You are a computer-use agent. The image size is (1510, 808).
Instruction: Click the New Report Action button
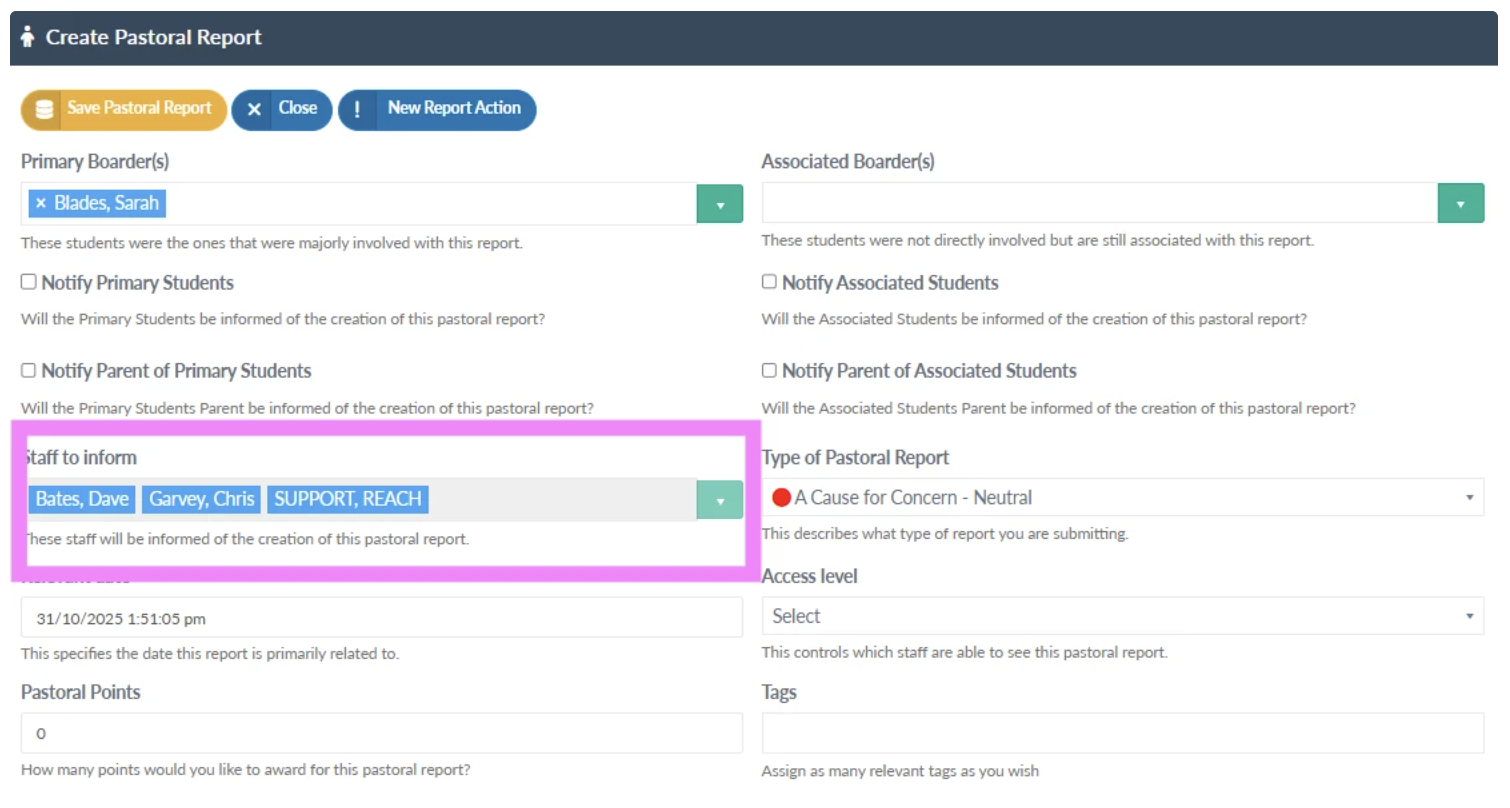[x=437, y=109]
